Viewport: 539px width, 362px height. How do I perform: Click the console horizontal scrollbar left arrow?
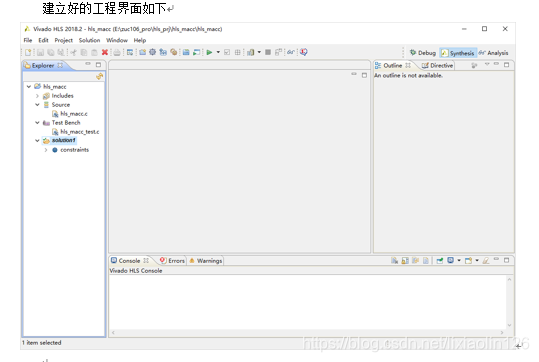pyautogui.click(x=113, y=332)
